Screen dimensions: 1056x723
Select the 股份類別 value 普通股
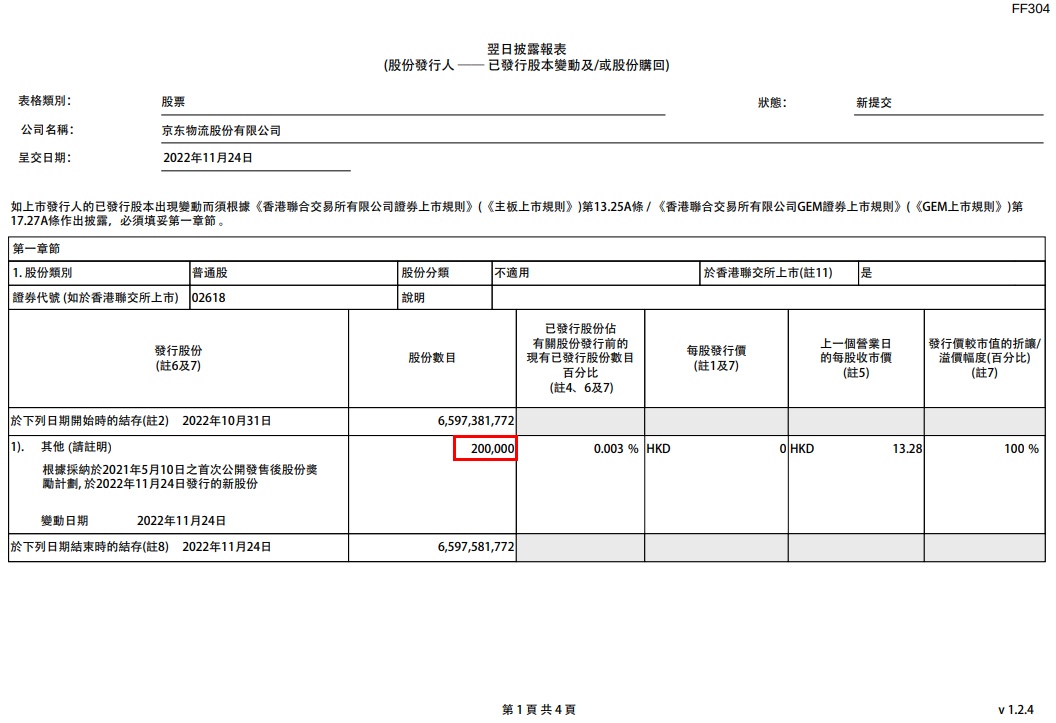pyautogui.click(x=292, y=272)
